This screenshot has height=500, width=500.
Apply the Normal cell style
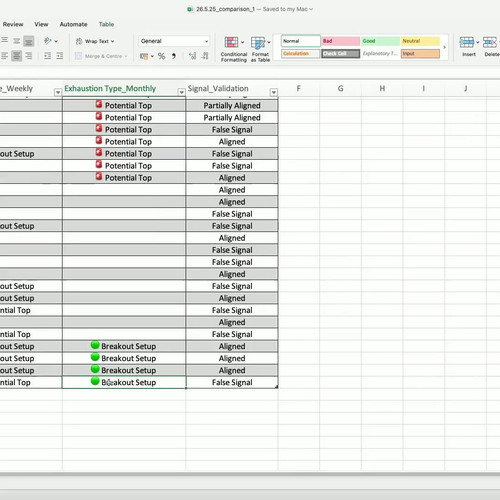click(x=300, y=41)
